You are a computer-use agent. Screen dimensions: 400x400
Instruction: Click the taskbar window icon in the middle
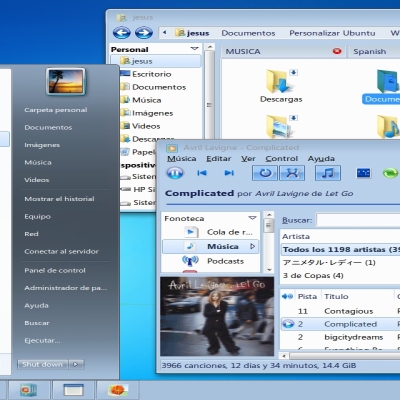tap(73, 390)
